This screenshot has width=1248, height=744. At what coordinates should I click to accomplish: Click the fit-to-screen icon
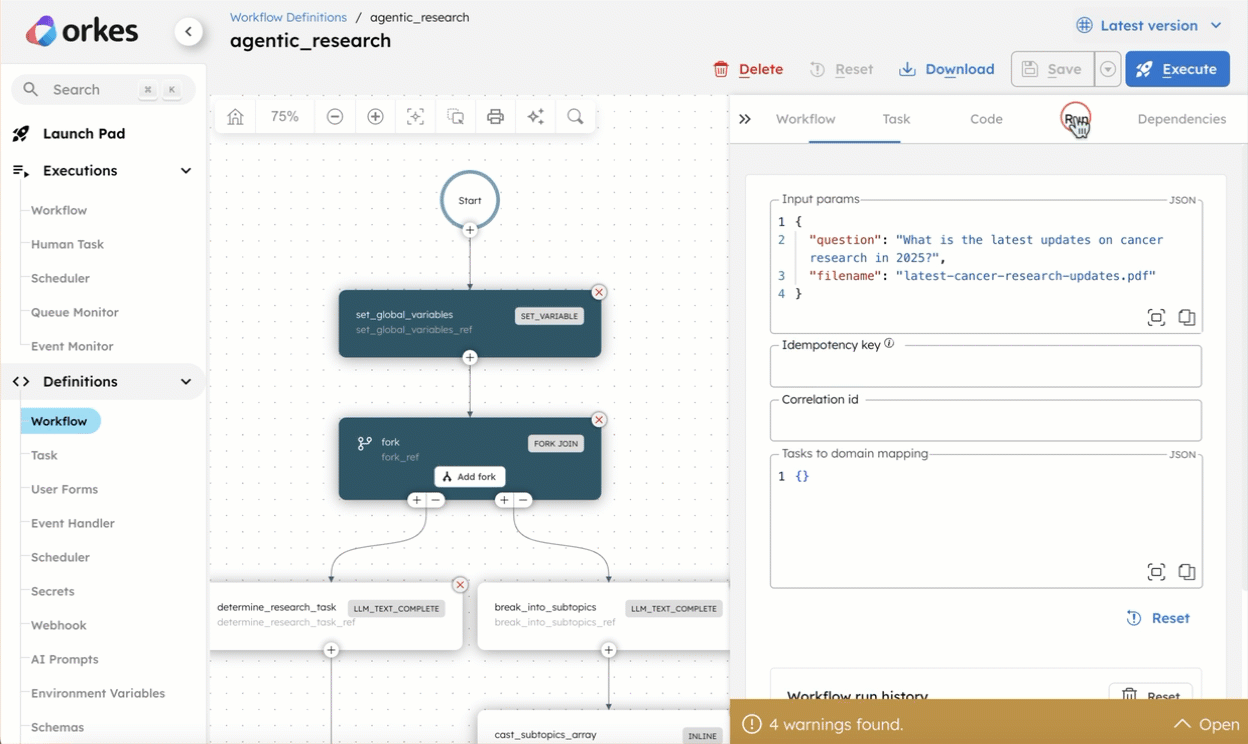(415, 117)
